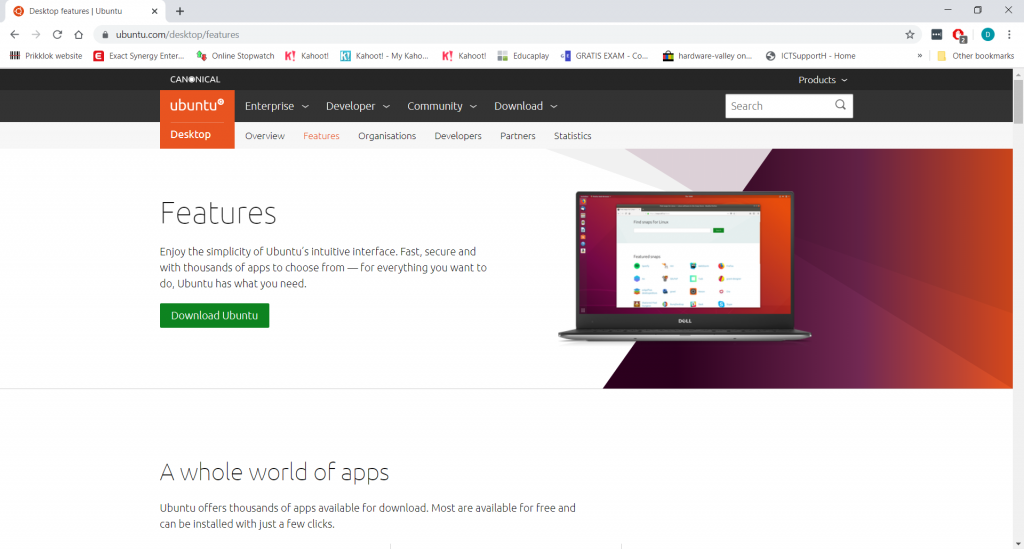Reload the page with refresh icon
This screenshot has height=549, width=1024.
pyautogui.click(x=57, y=35)
